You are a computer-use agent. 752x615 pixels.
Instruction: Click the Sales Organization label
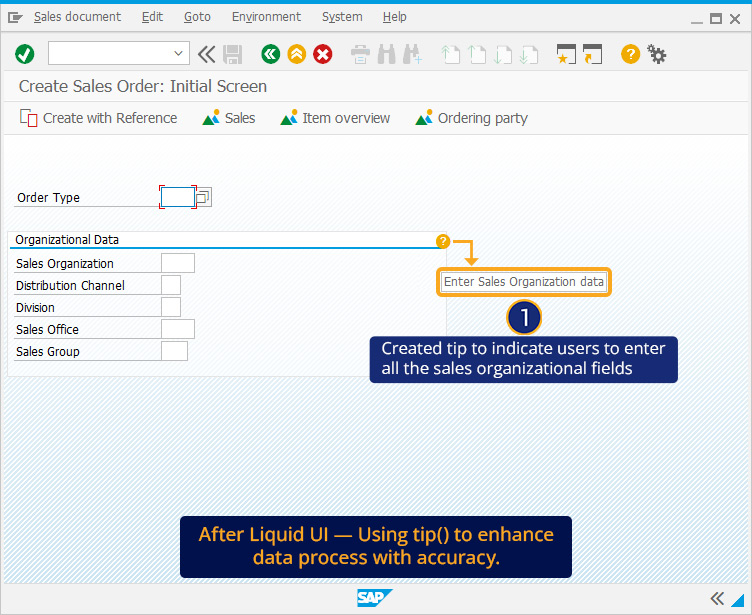point(65,263)
